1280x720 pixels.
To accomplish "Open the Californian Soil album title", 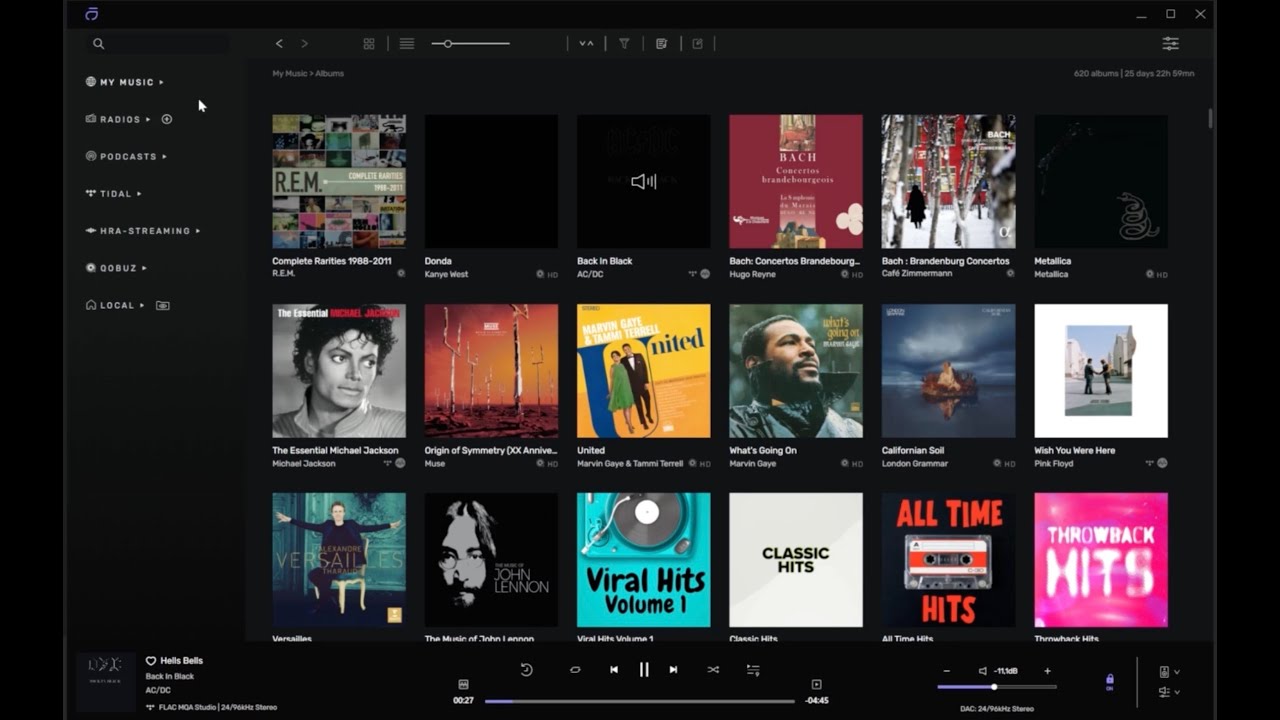I will click(912, 451).
